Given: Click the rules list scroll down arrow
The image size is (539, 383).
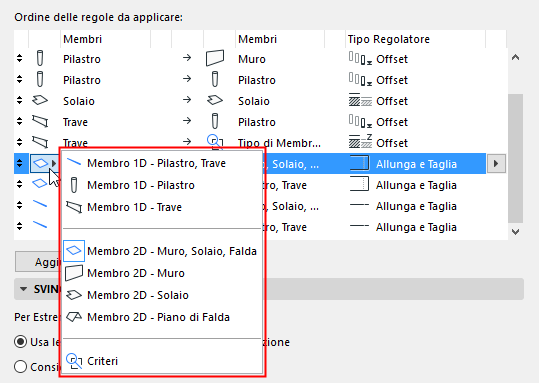Looking at the screenshot, I should click(515, 232).
